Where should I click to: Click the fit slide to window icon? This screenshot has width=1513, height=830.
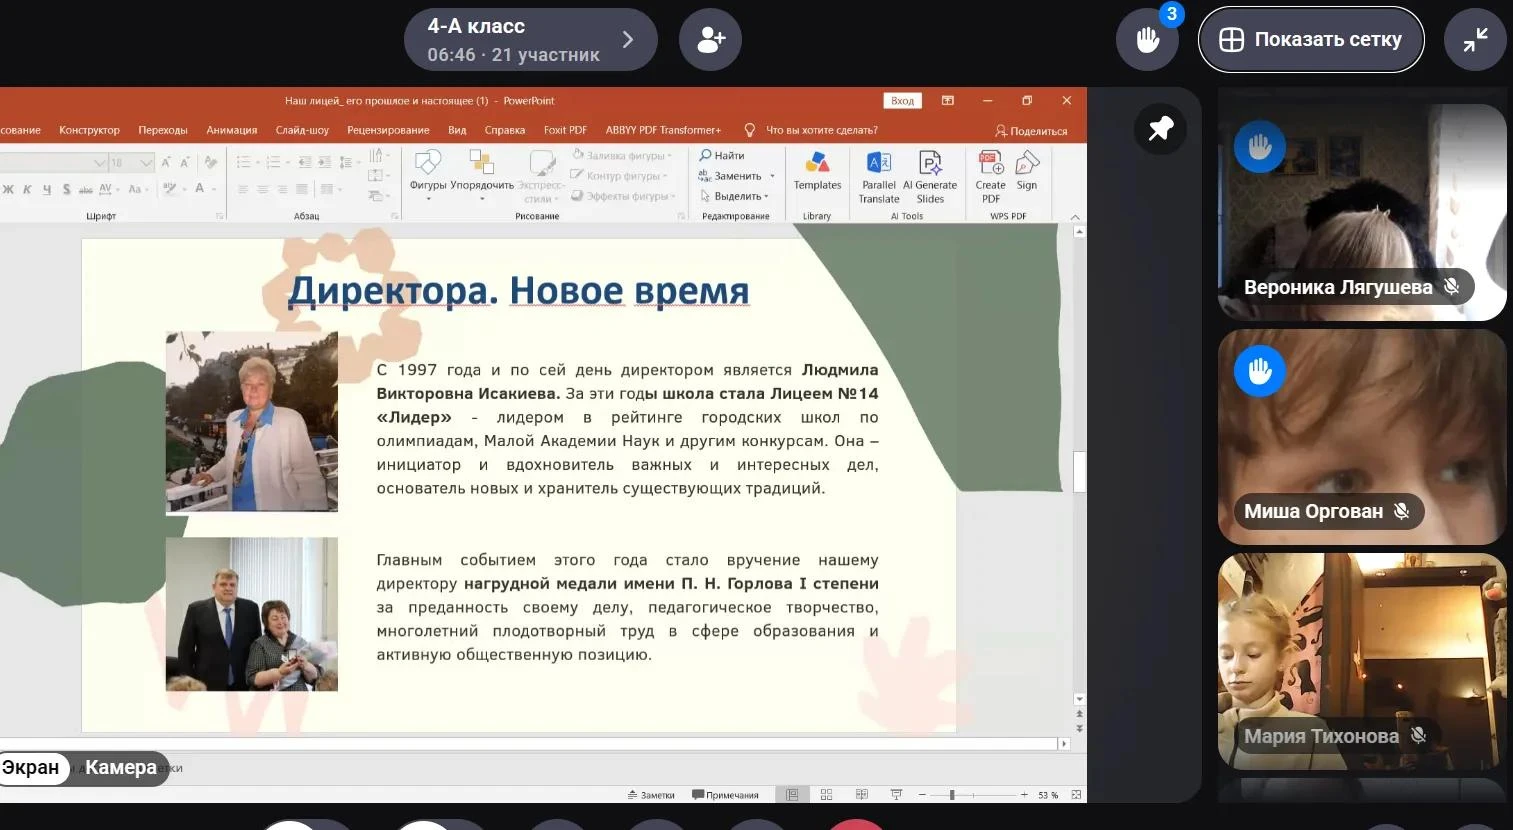point(1076,795)
